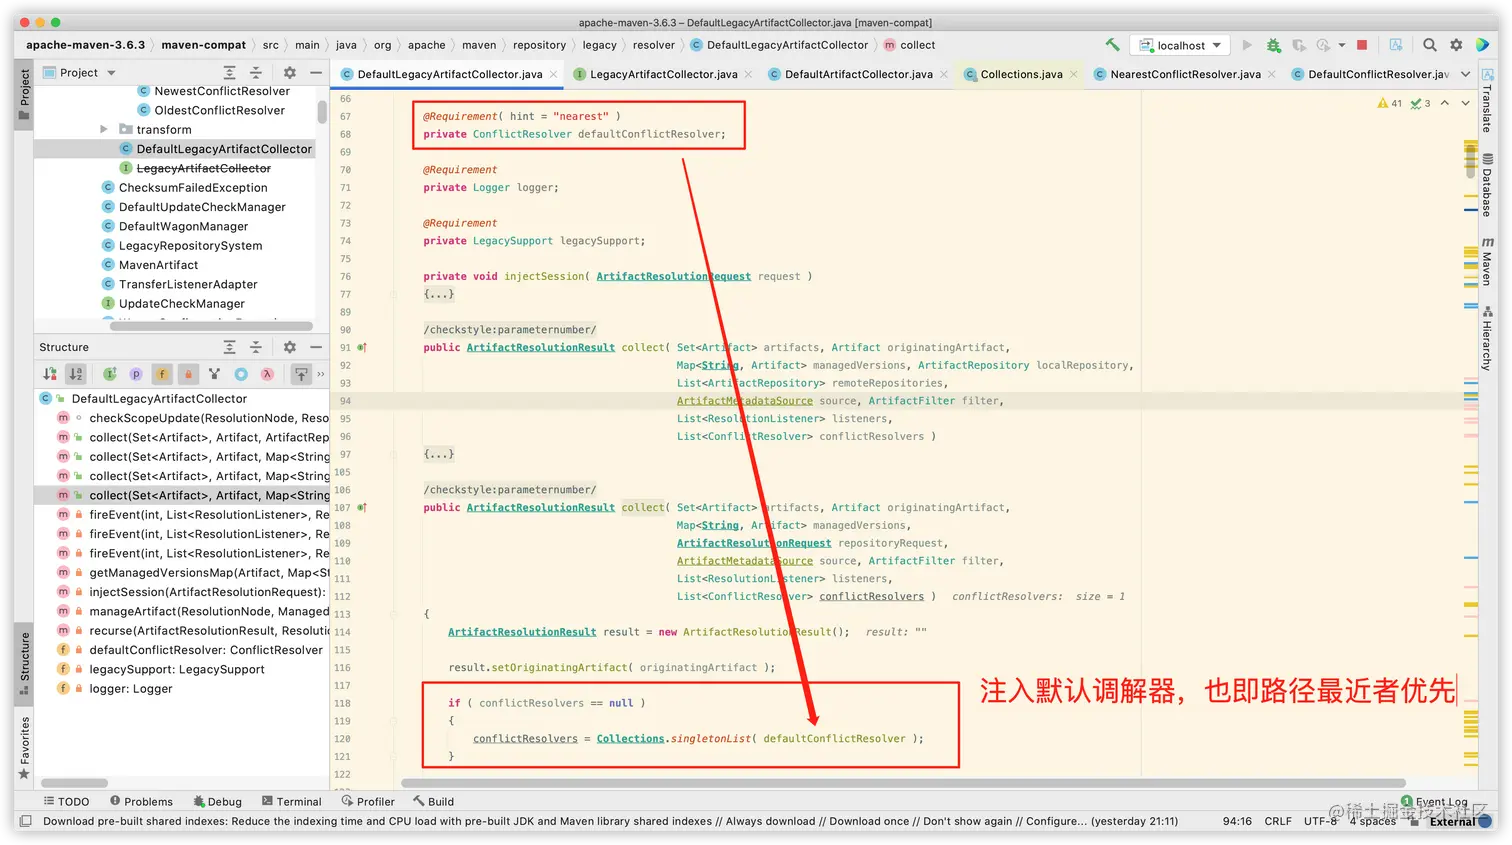Select OldestConflictResolver class
1512x845 pixels.
[211, 110]
